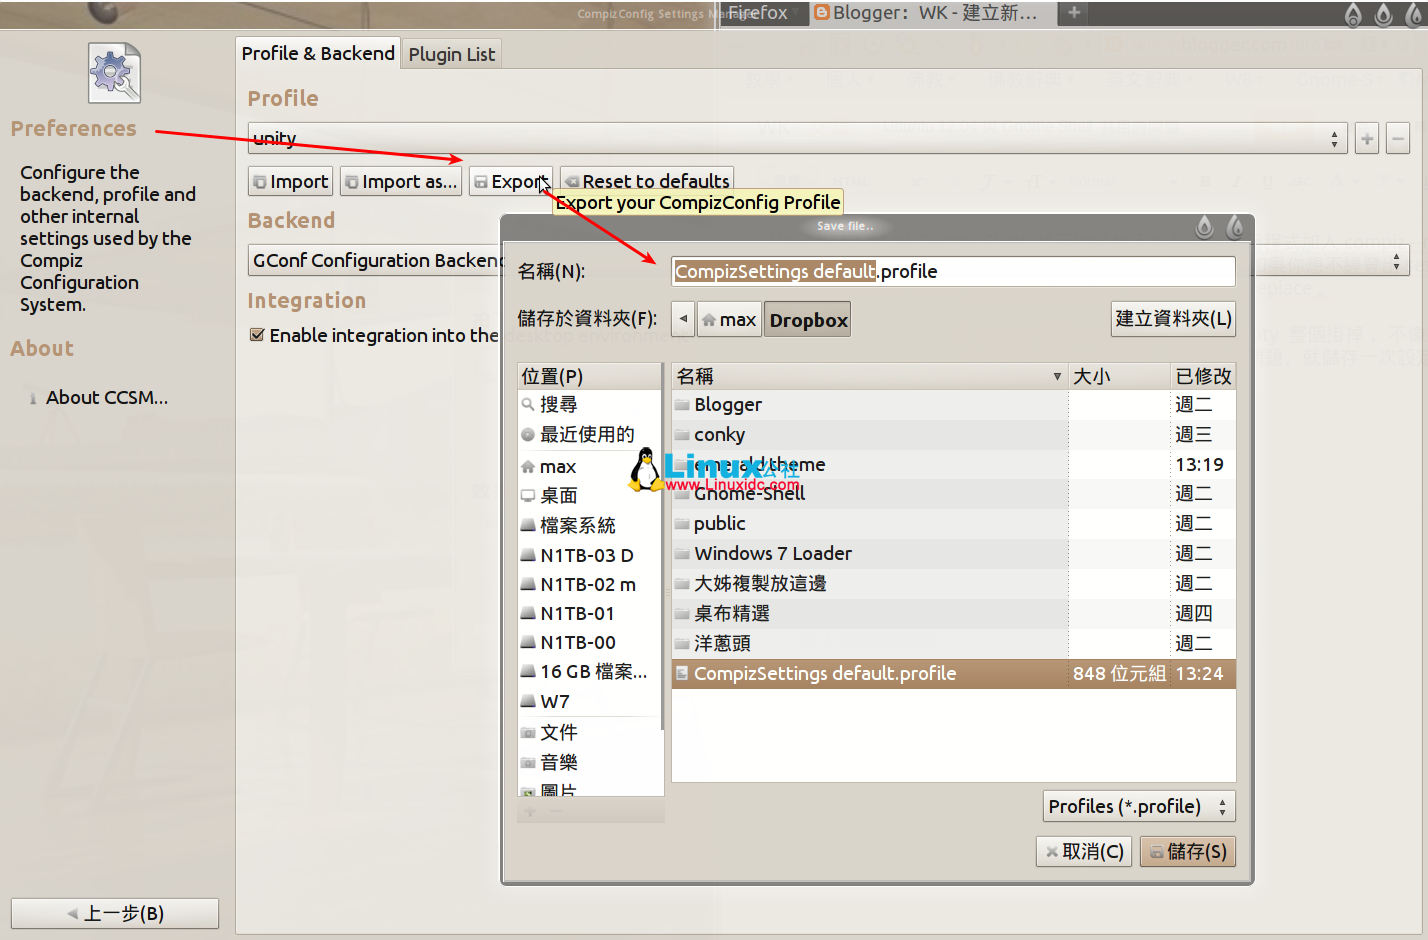Select 16 GB 檔案... volume in places
This screenshot has width=1428, height=940.
point(590,671)
